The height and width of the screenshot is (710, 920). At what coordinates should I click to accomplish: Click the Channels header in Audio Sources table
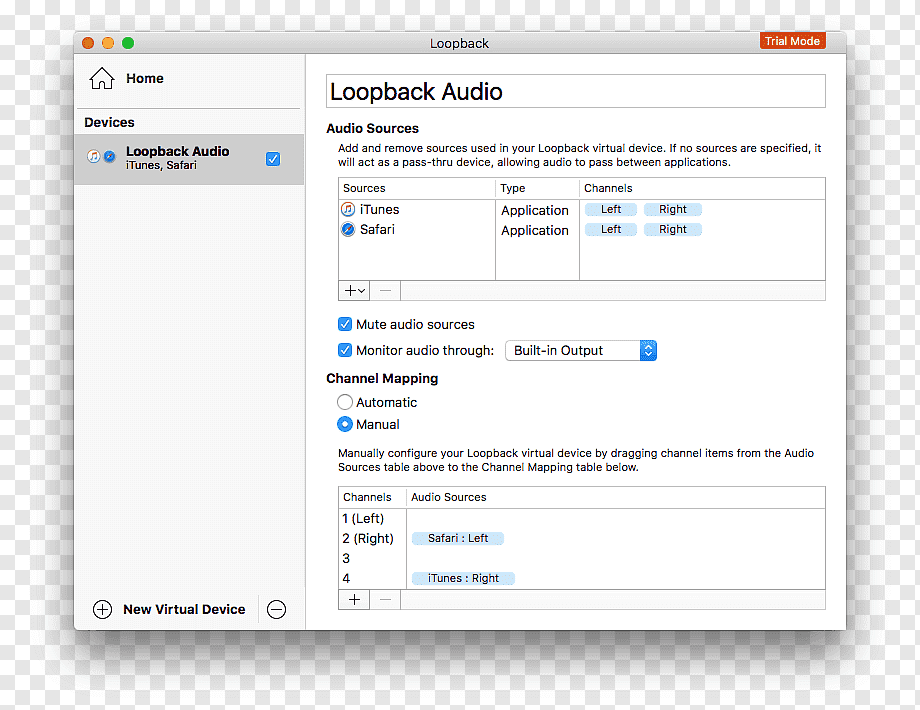click(608, 188)
